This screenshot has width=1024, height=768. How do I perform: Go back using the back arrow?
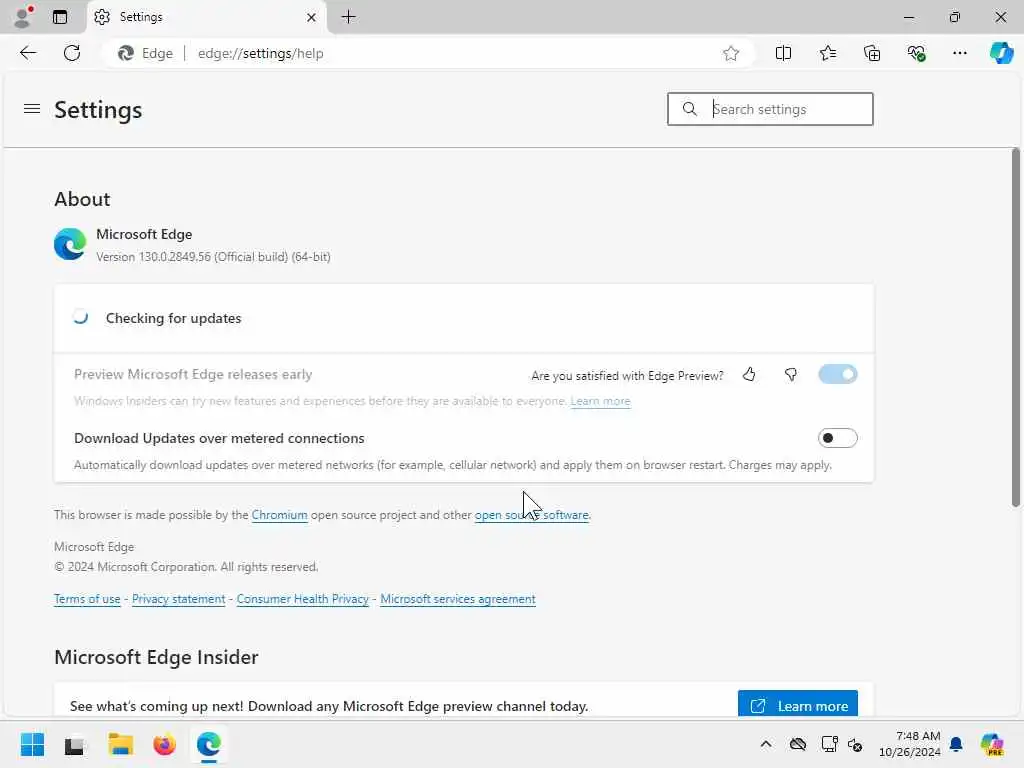(28, 53)
